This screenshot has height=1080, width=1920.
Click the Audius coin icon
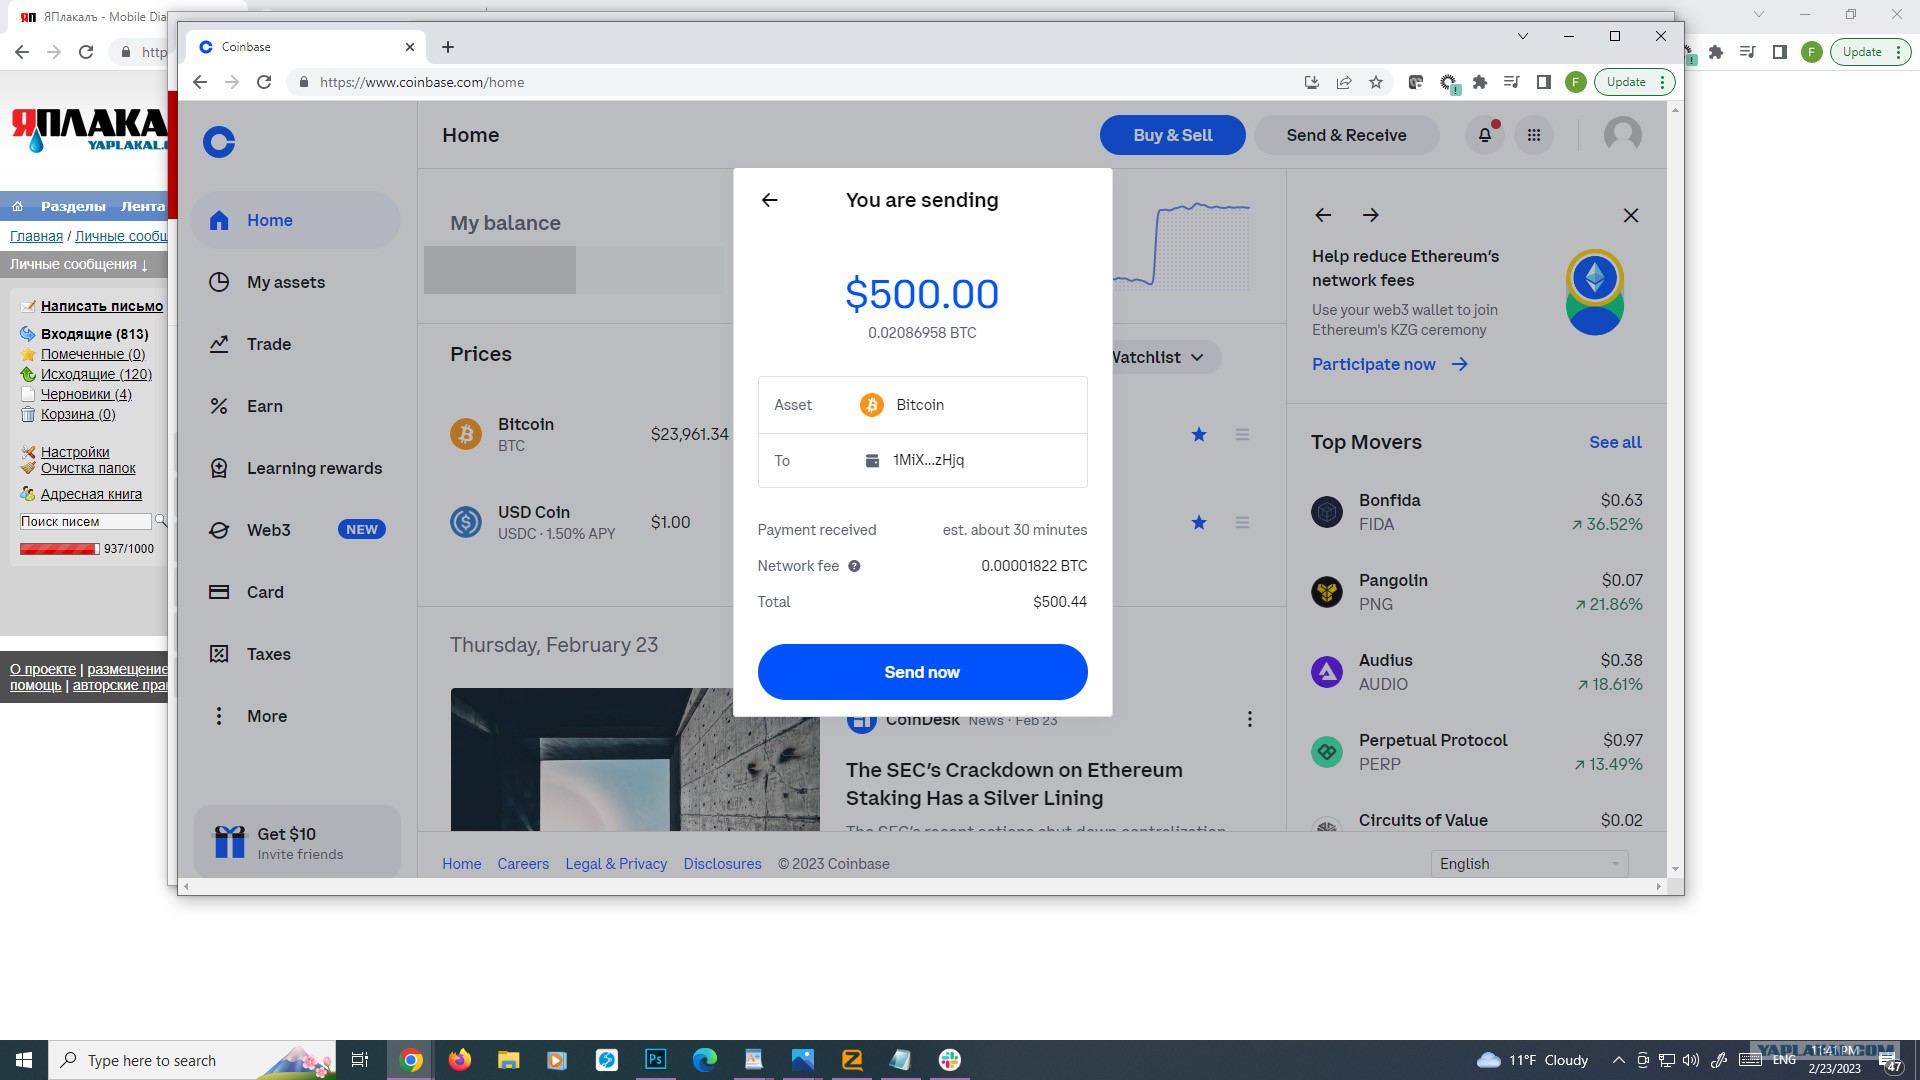click(x=1327, y=672)
